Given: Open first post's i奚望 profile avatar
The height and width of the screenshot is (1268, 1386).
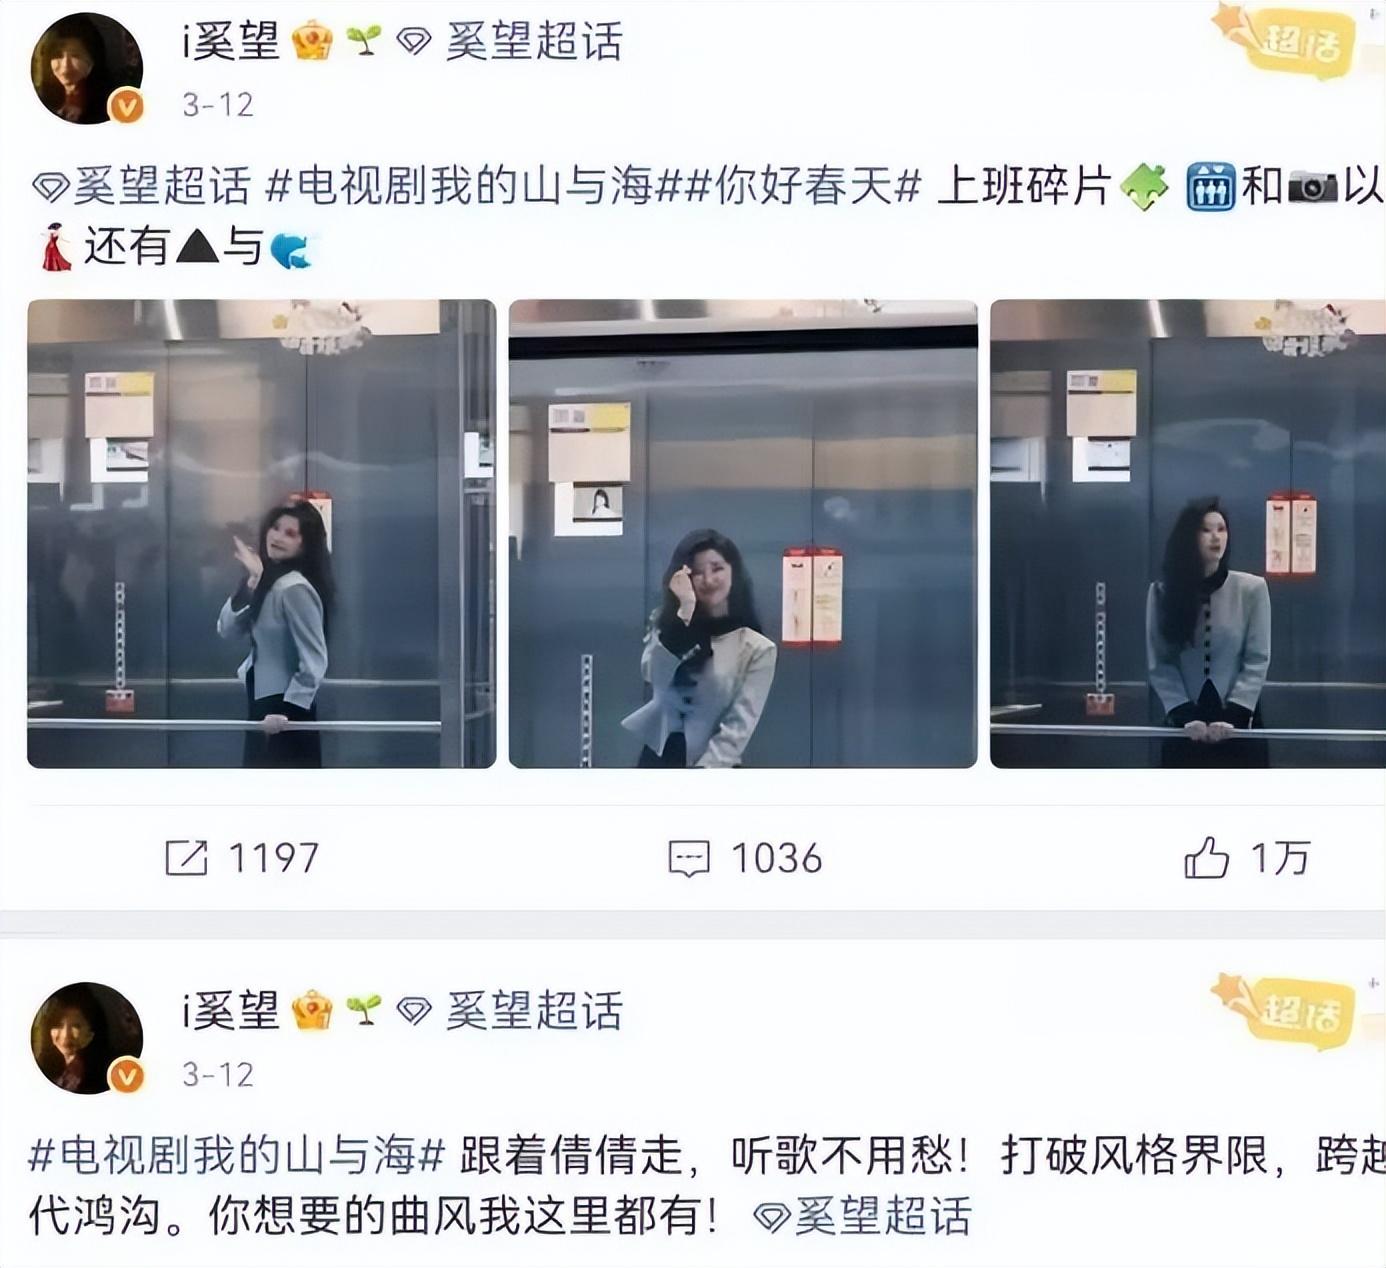Looking at the screenshot, I should tap(87, 68).
